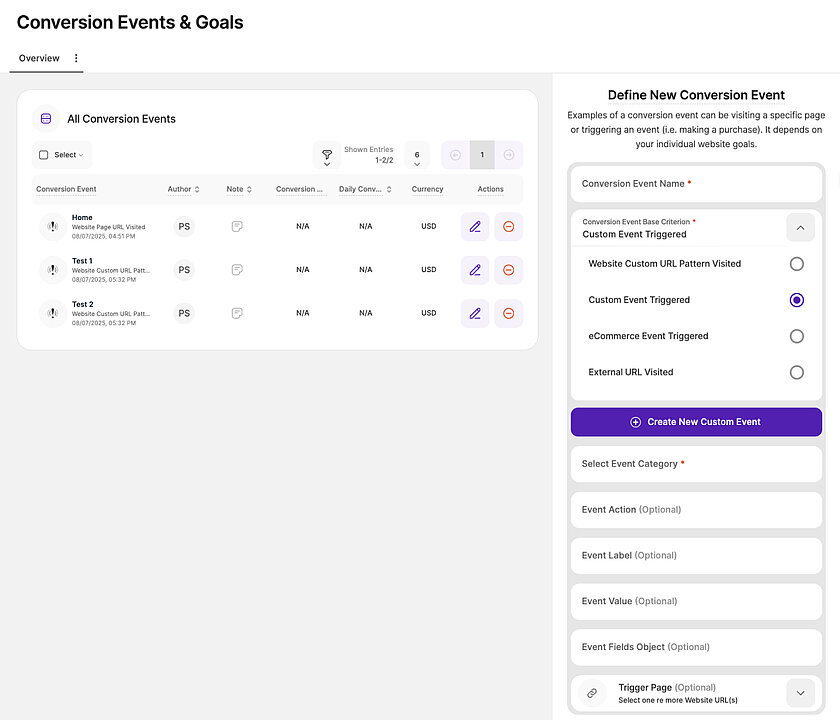Open the entries-per-page selector showing 6

416,155
